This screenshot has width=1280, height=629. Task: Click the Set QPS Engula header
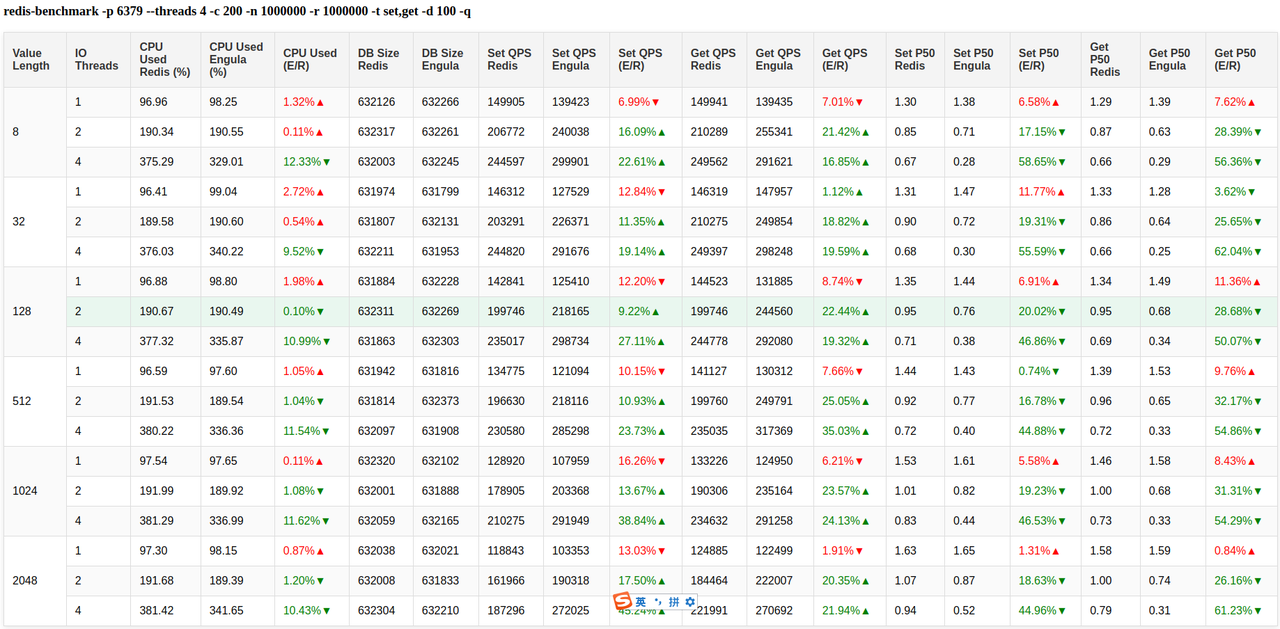[574, 60]
